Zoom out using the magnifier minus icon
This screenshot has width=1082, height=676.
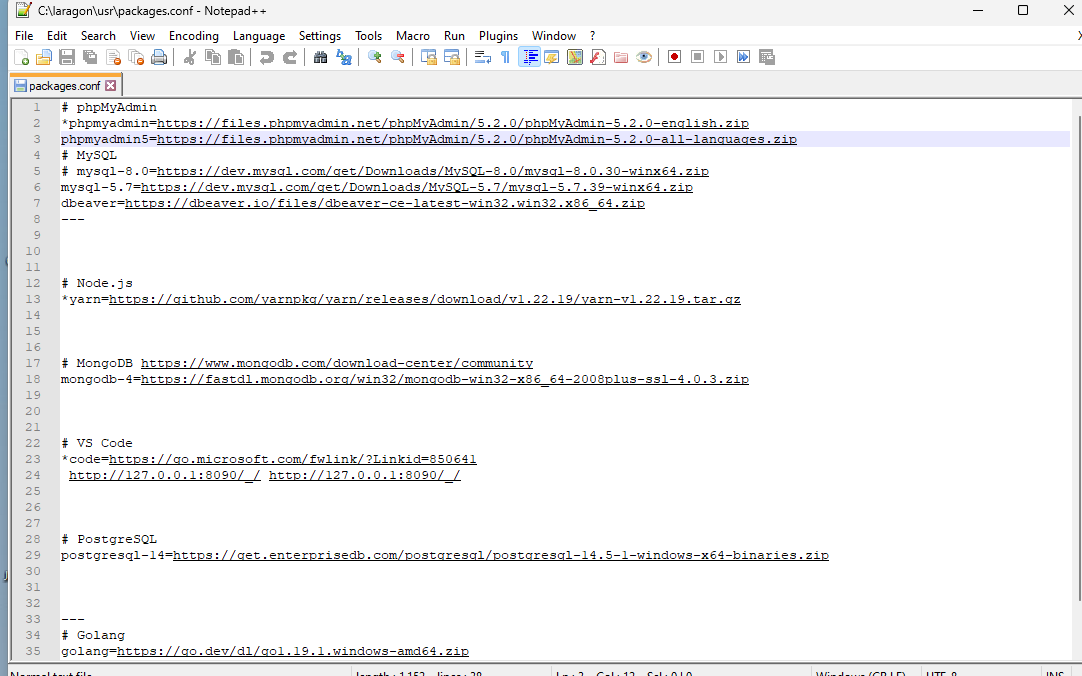[397, 57]
